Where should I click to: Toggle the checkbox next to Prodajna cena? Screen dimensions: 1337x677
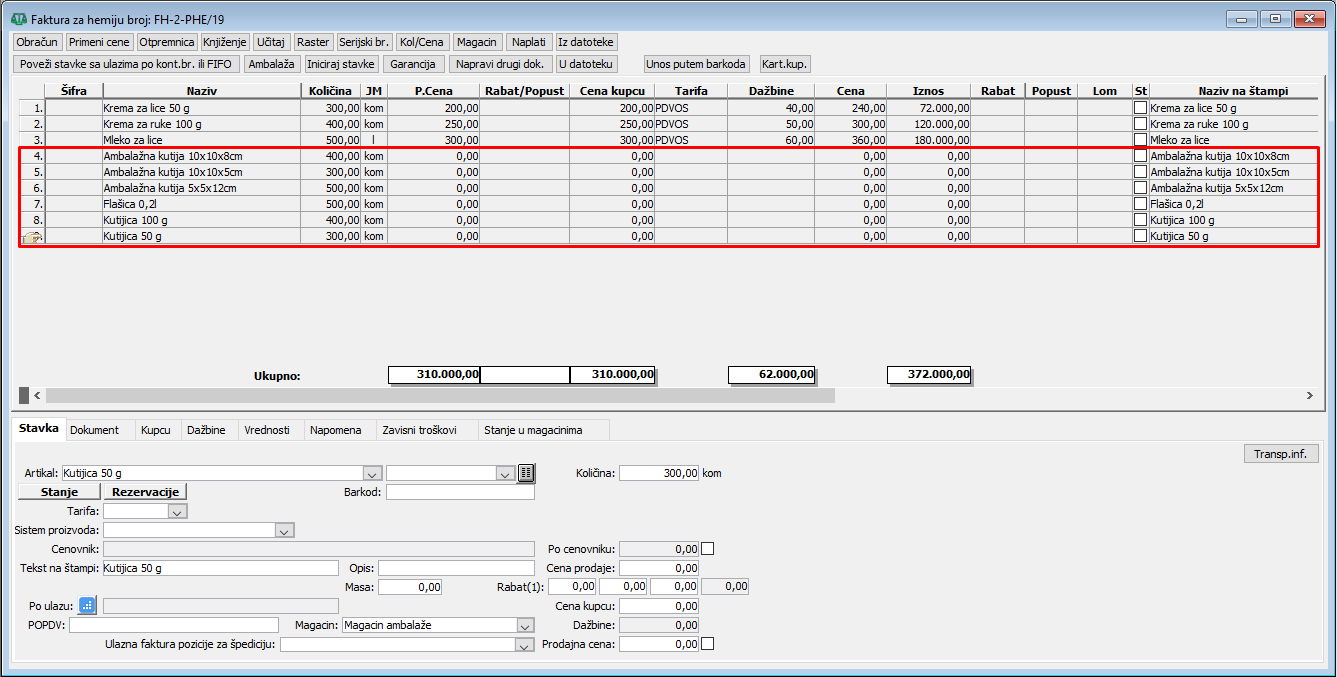tap(708, 644)
